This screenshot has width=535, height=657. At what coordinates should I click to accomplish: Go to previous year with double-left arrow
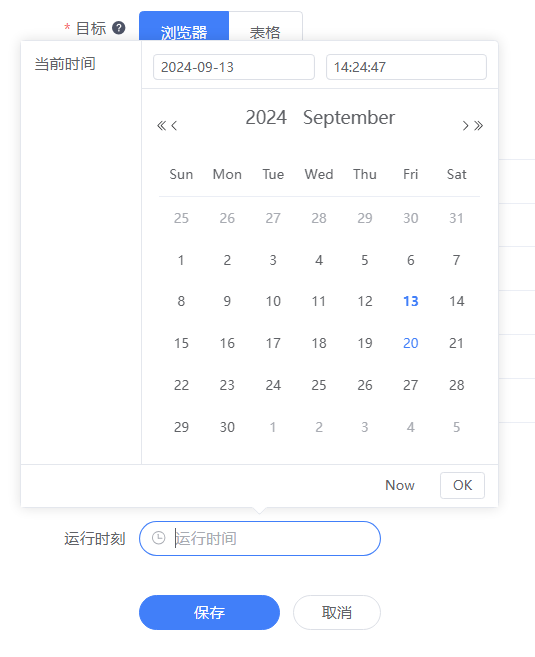(161, 125)
